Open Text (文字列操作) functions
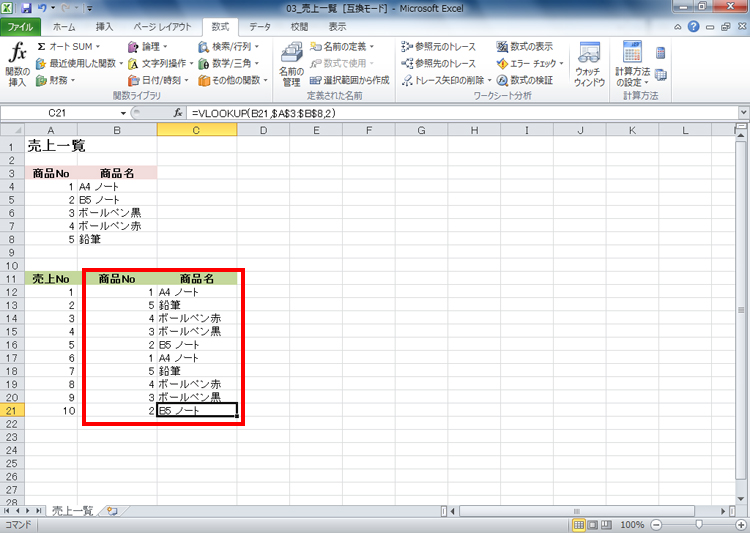Image resolution: width=750 pixels, height=533 pixels. pyautogui.click(x=160, y=64)
